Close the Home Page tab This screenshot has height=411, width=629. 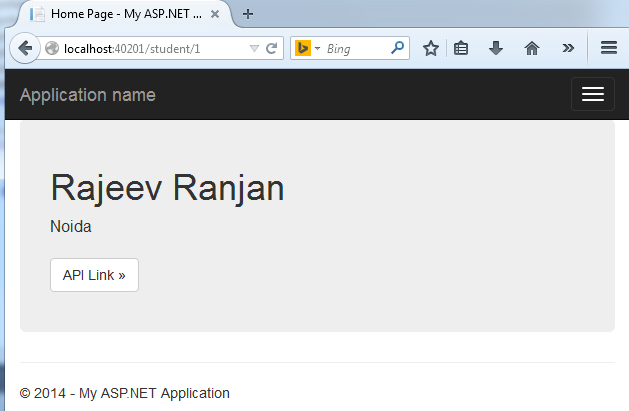pos(215,14)
